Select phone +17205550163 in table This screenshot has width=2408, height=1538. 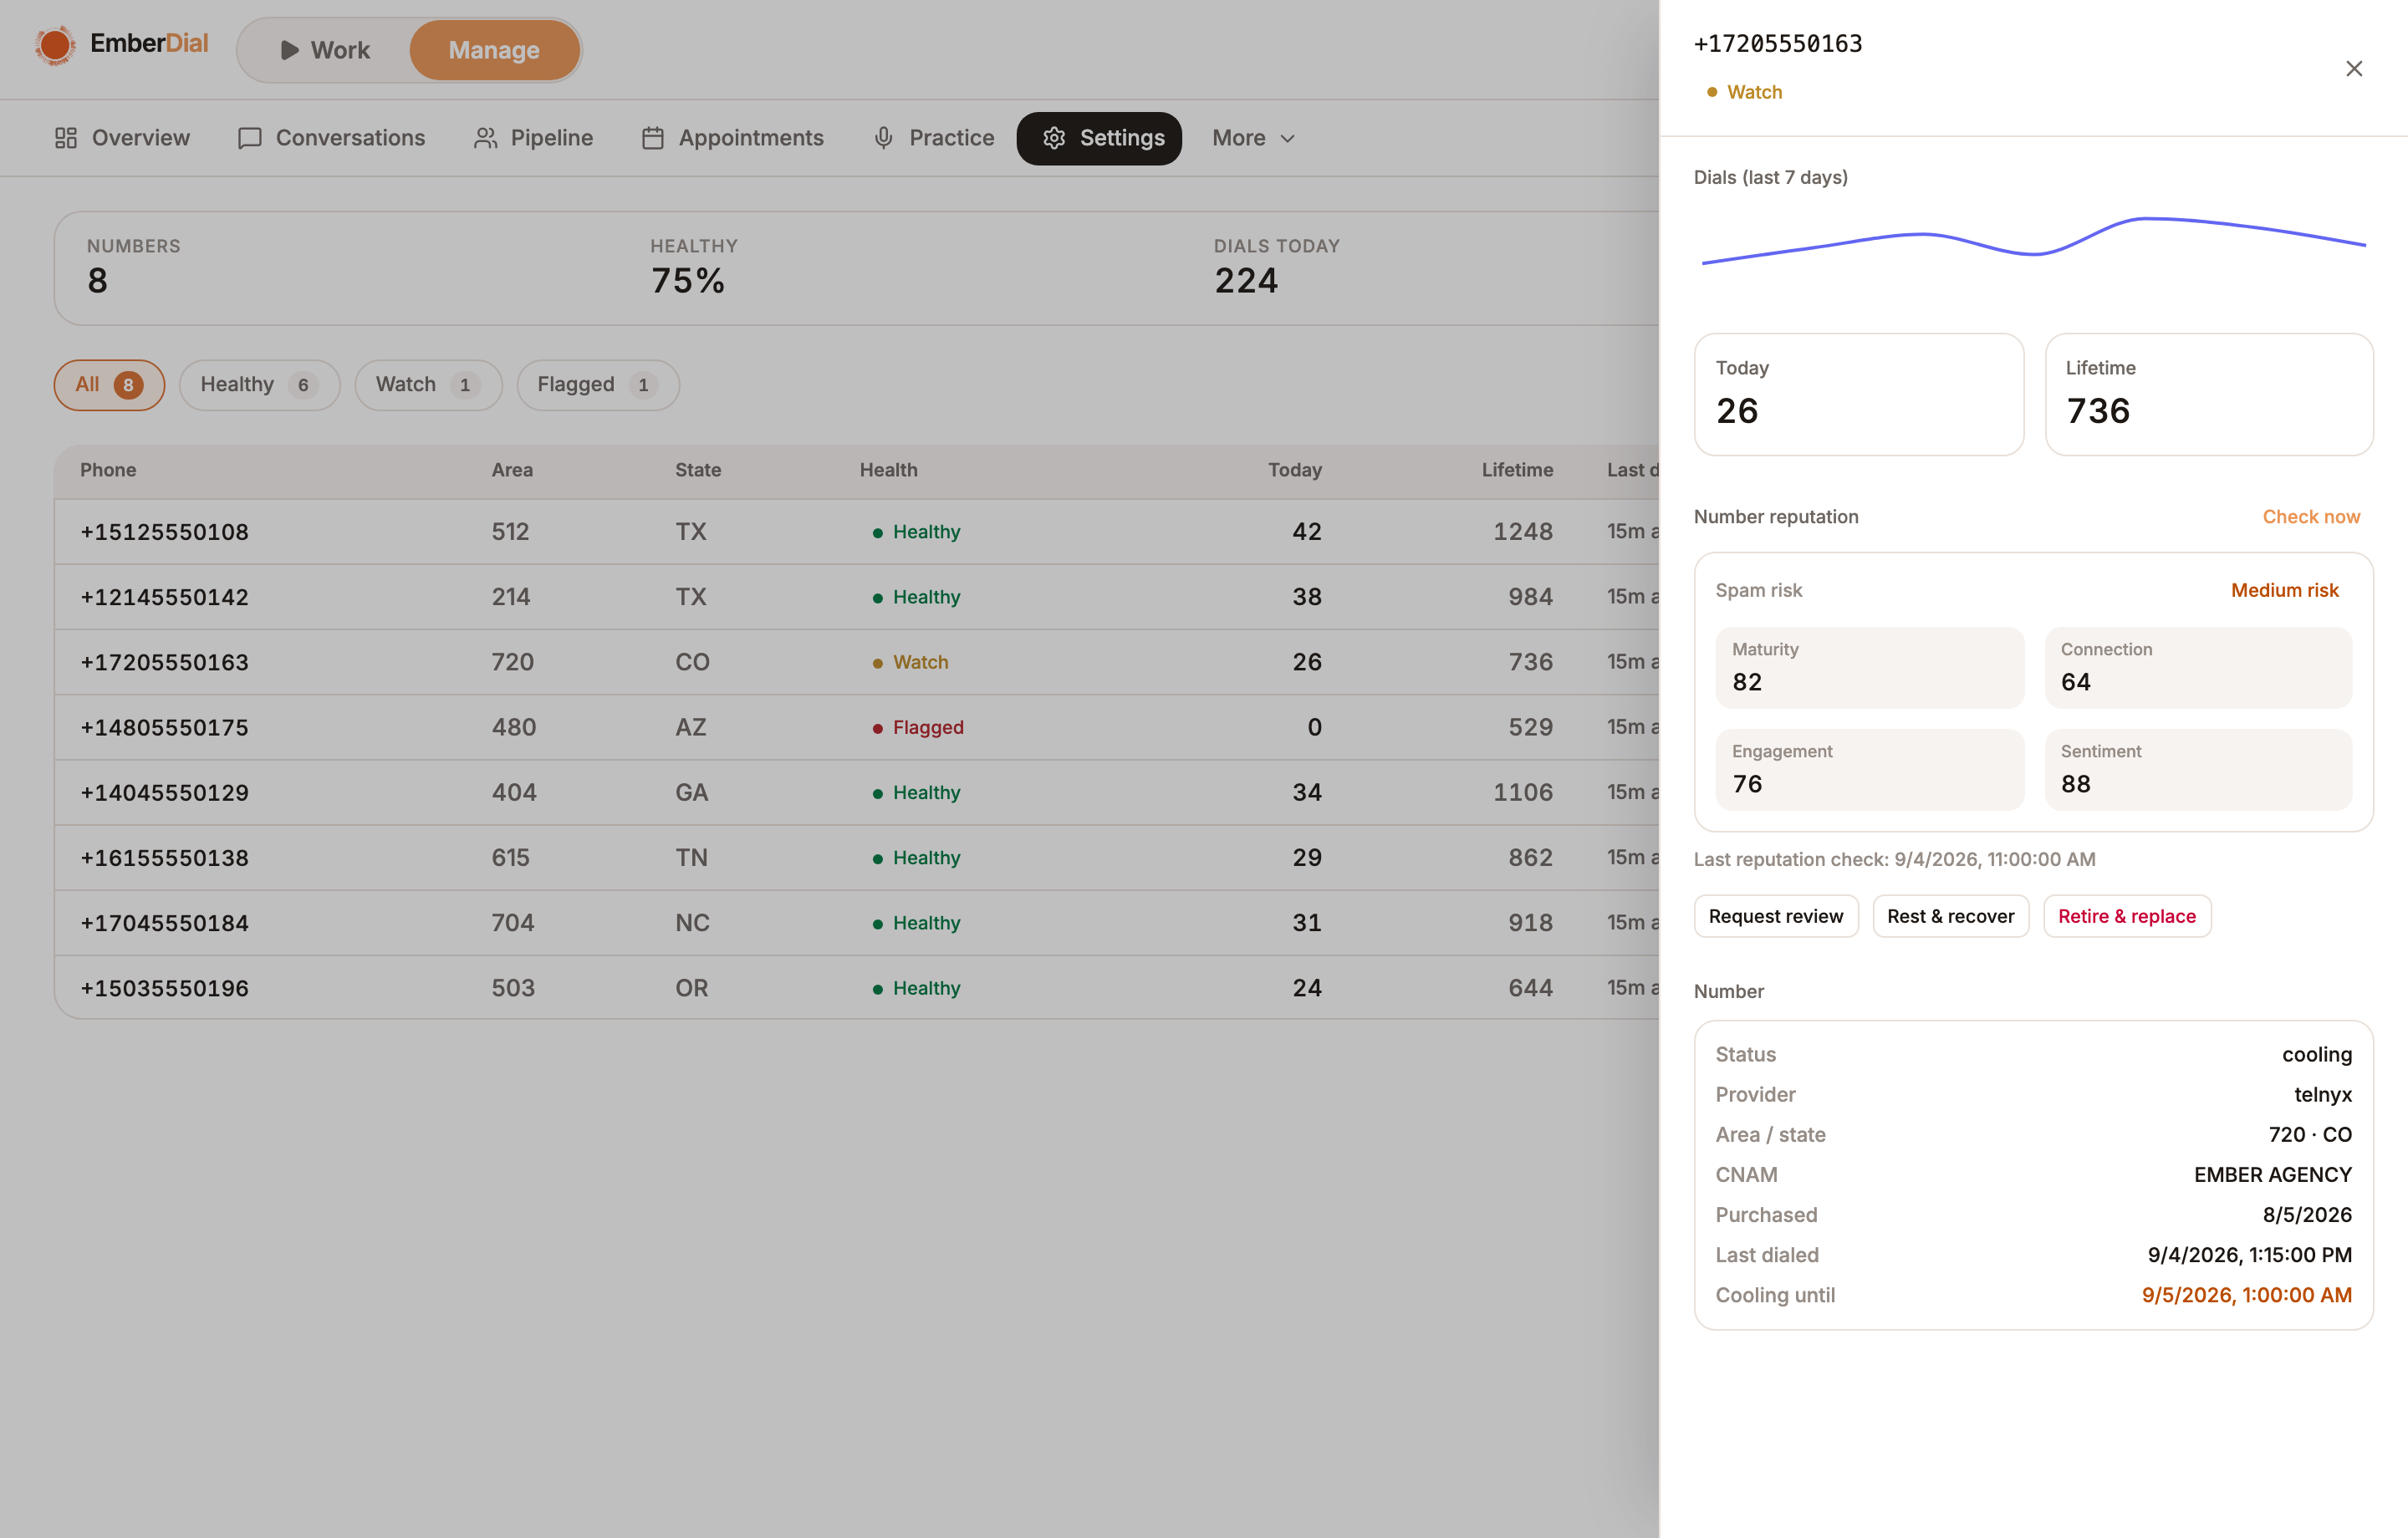(x=164, y=662)
